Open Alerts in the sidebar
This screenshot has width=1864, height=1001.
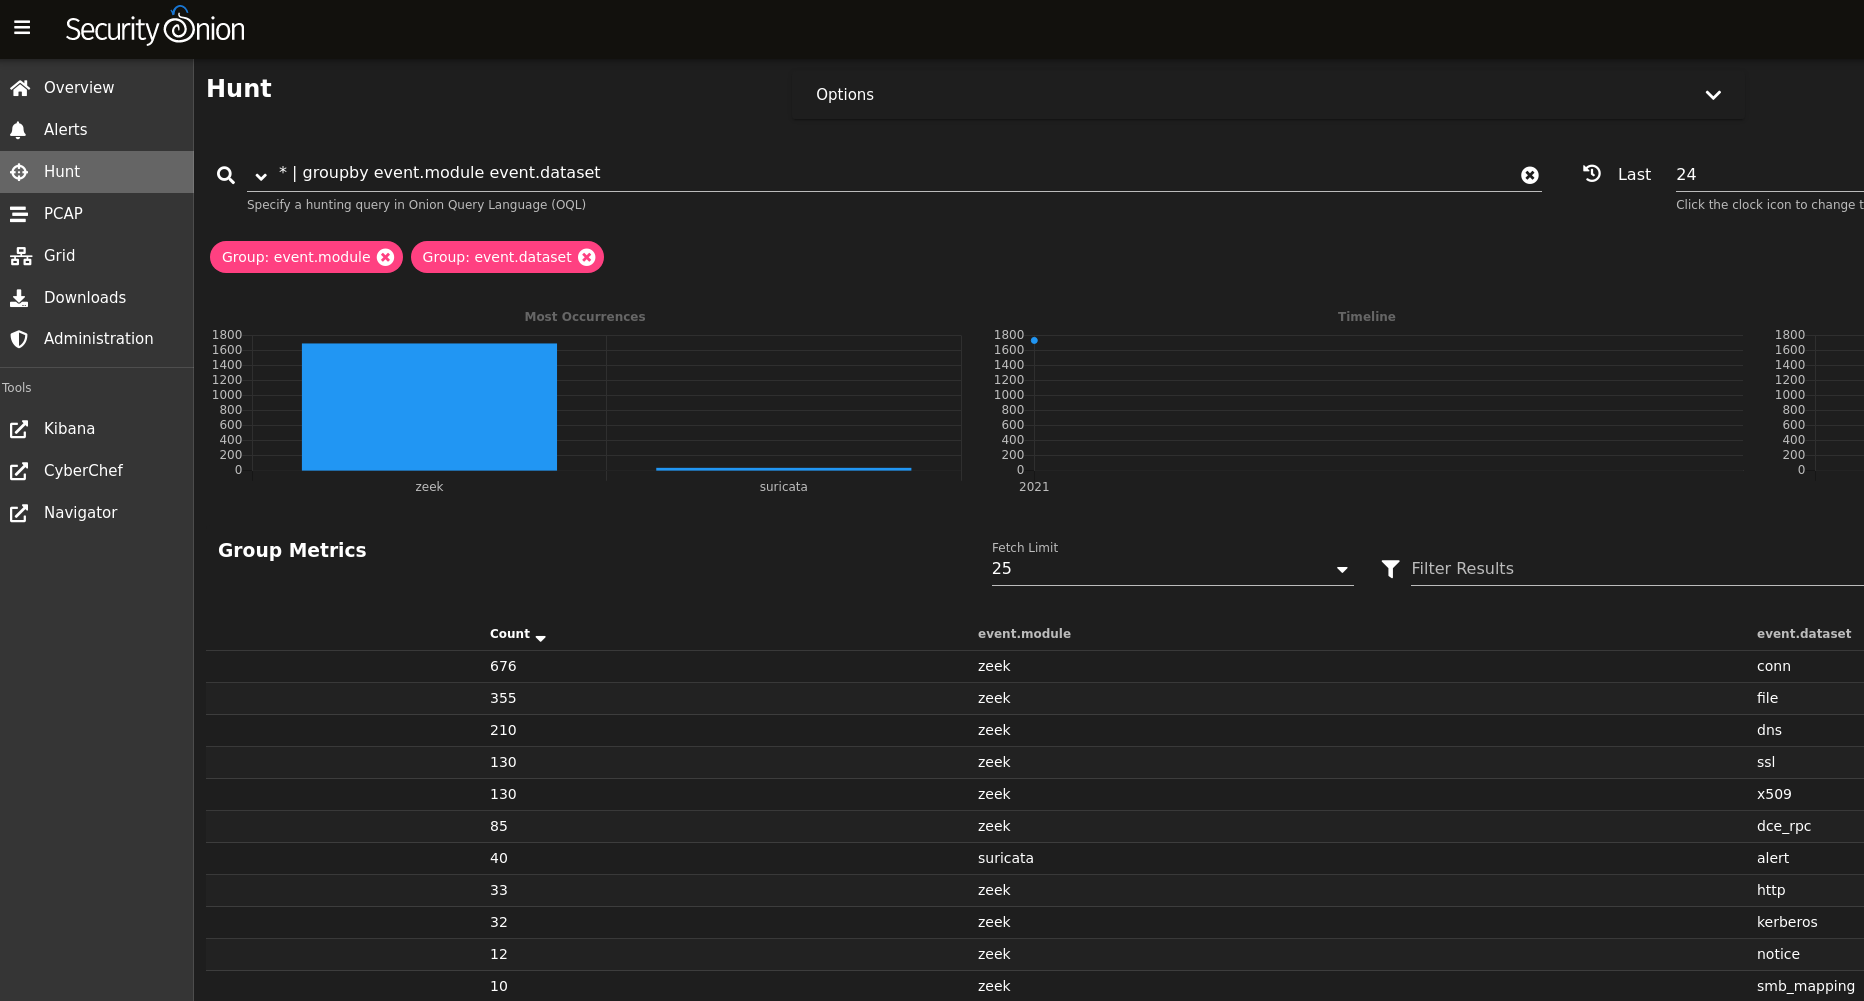[x=97, y=130]
